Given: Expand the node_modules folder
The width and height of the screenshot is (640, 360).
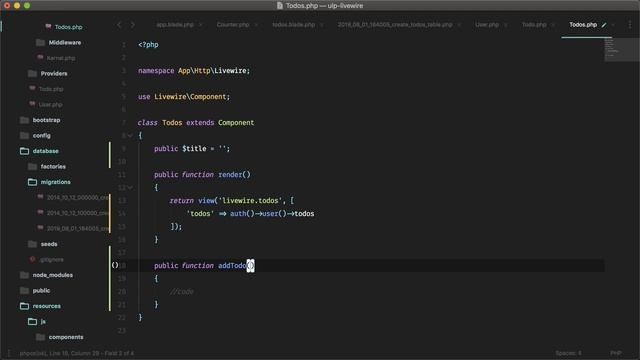Looking at the screenshot, I should pos(53,275).
